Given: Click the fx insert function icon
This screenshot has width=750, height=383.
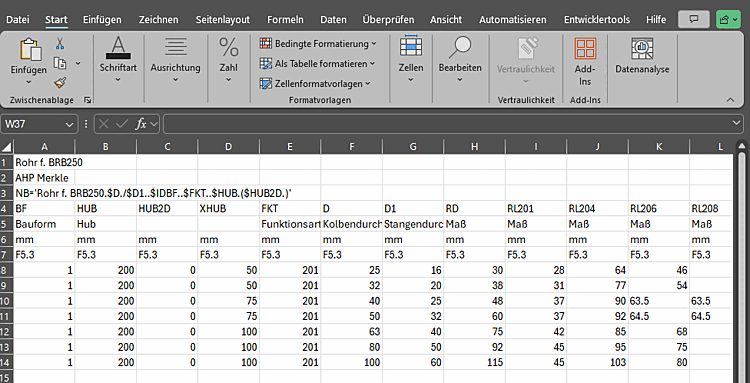Looking at the screenshot, I should point(141,124).
